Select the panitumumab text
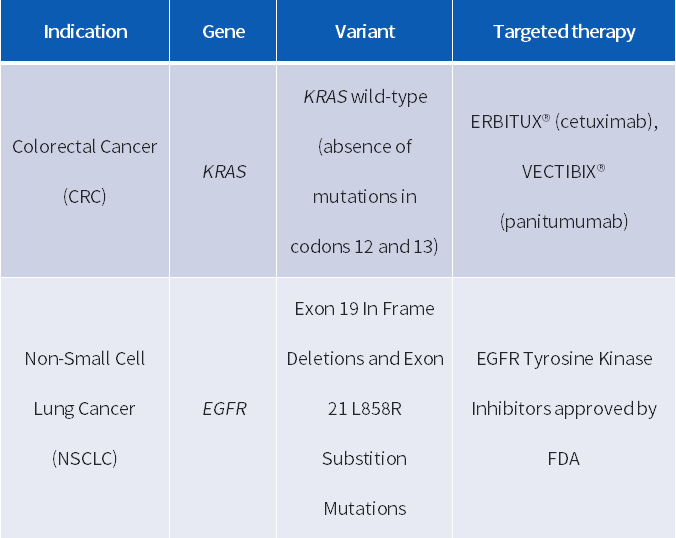676x538 pixels. tap(564, 222)
